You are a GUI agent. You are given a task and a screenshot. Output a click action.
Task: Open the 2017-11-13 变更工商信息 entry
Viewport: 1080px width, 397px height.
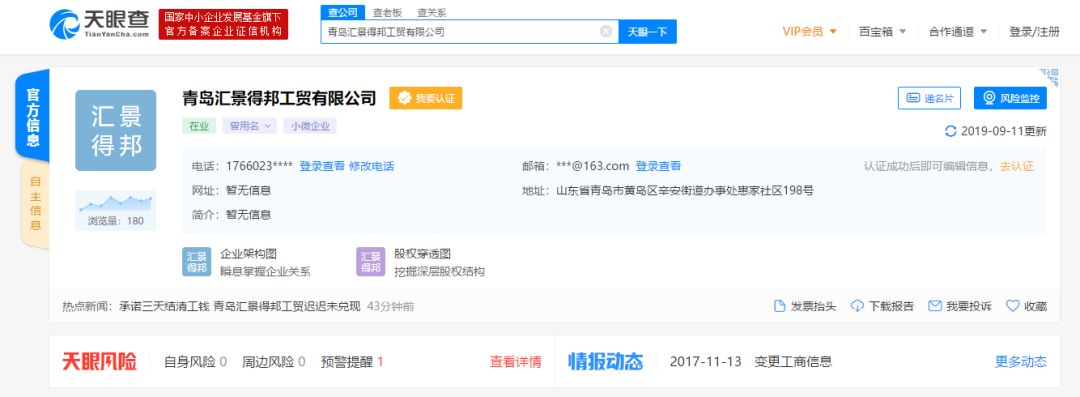tap(751, 361)
